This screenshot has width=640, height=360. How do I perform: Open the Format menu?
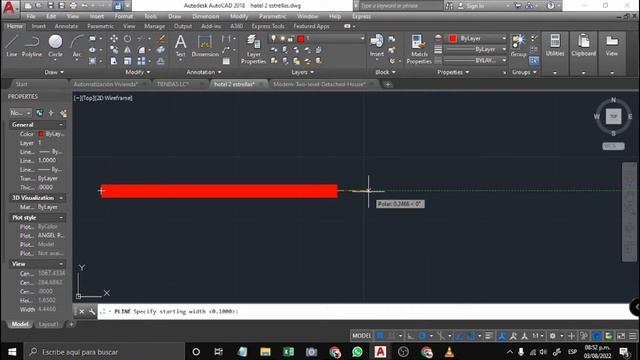(123, 16)
